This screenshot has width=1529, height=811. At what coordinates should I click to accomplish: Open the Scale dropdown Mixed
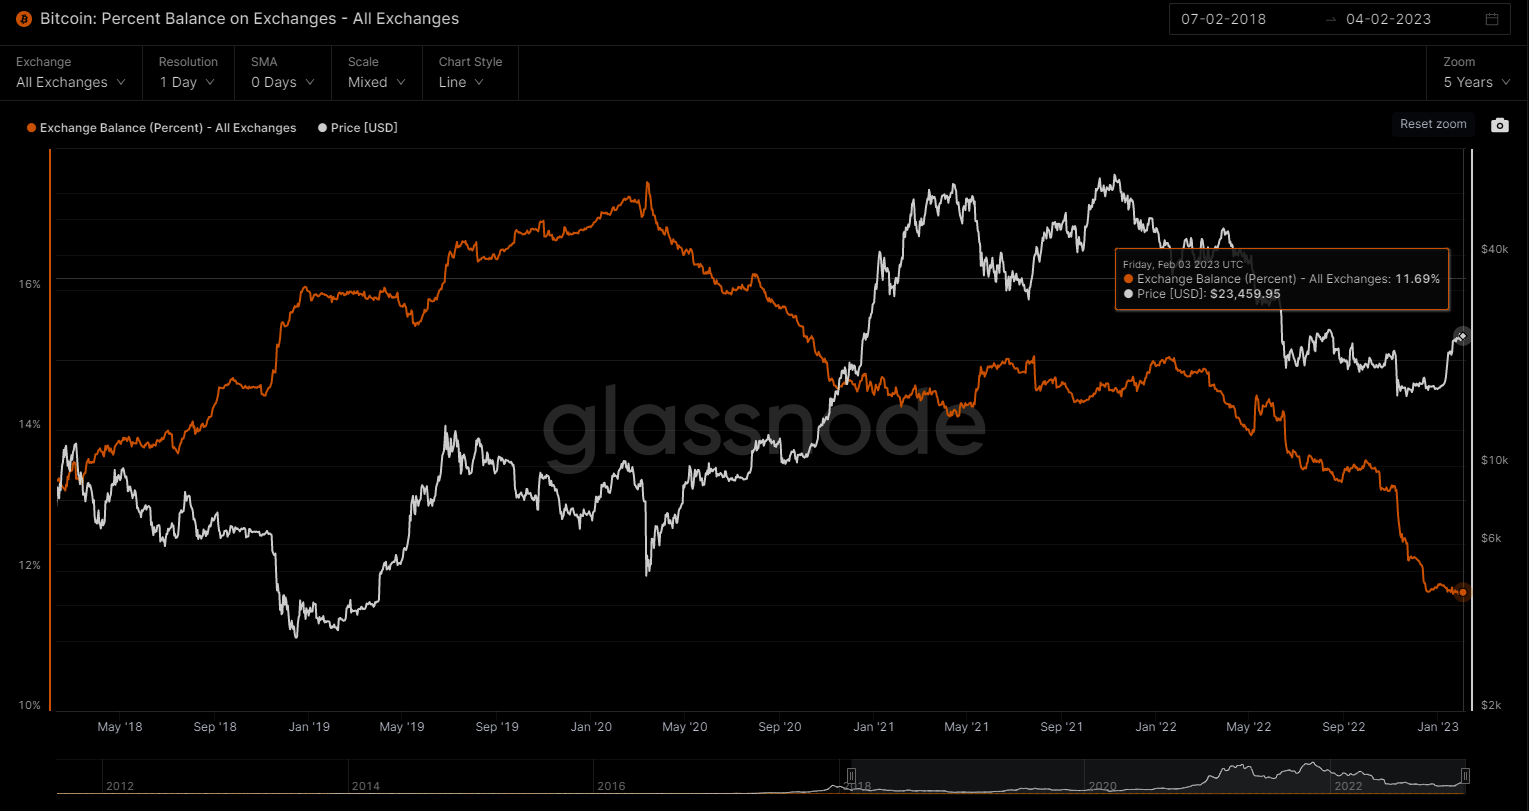coord(377,82)
